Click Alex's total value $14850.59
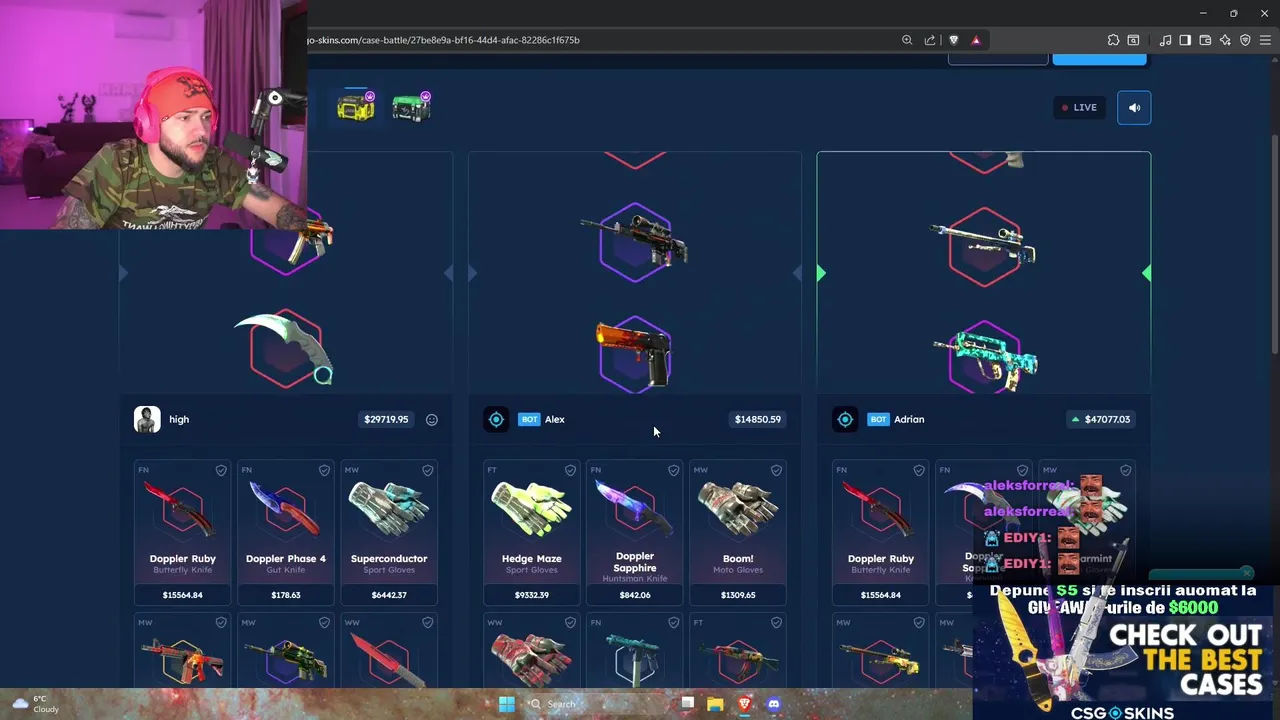The image size is (1280, 720). 758,420
